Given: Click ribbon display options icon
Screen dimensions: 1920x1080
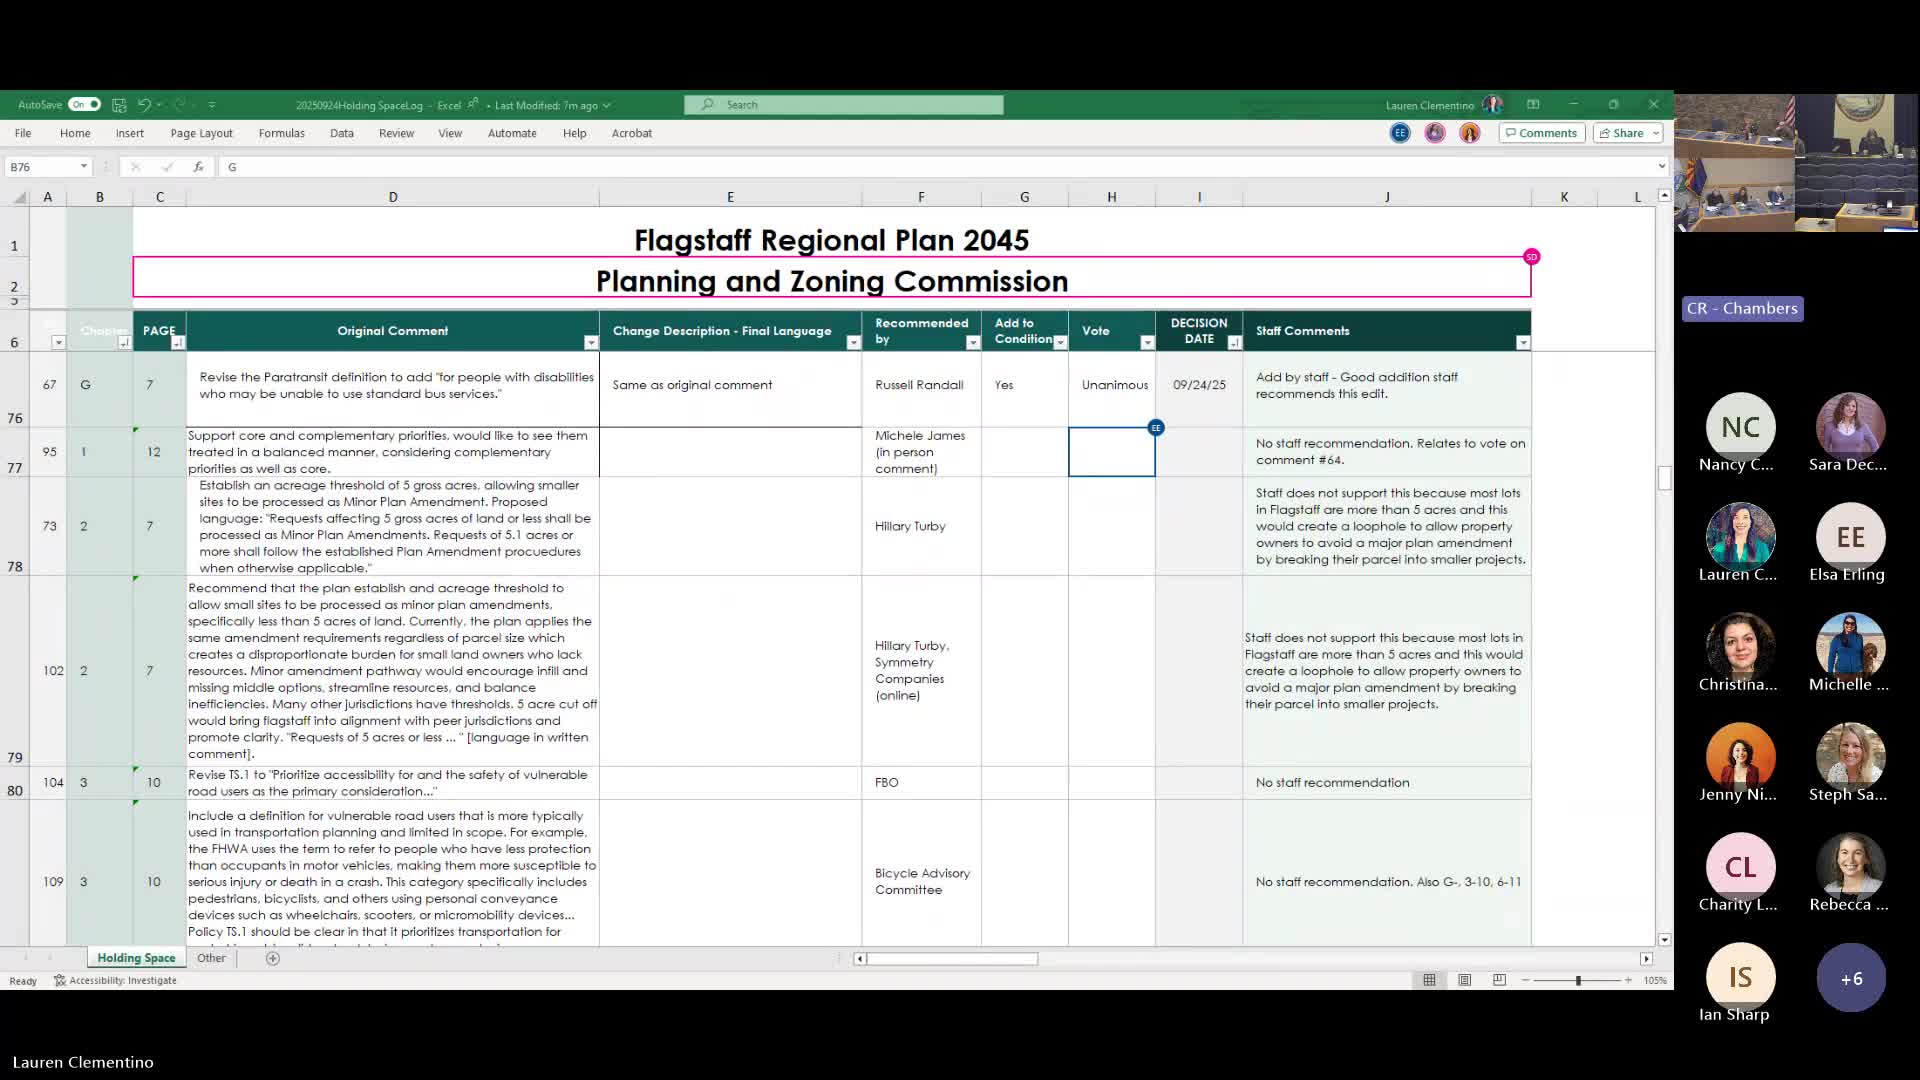Looking at the screenshot, I should [1533, 105].
